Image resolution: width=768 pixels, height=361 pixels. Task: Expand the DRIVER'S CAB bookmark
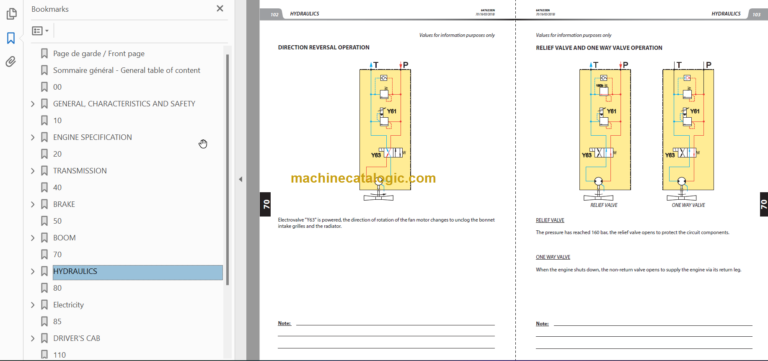point(33,338)
